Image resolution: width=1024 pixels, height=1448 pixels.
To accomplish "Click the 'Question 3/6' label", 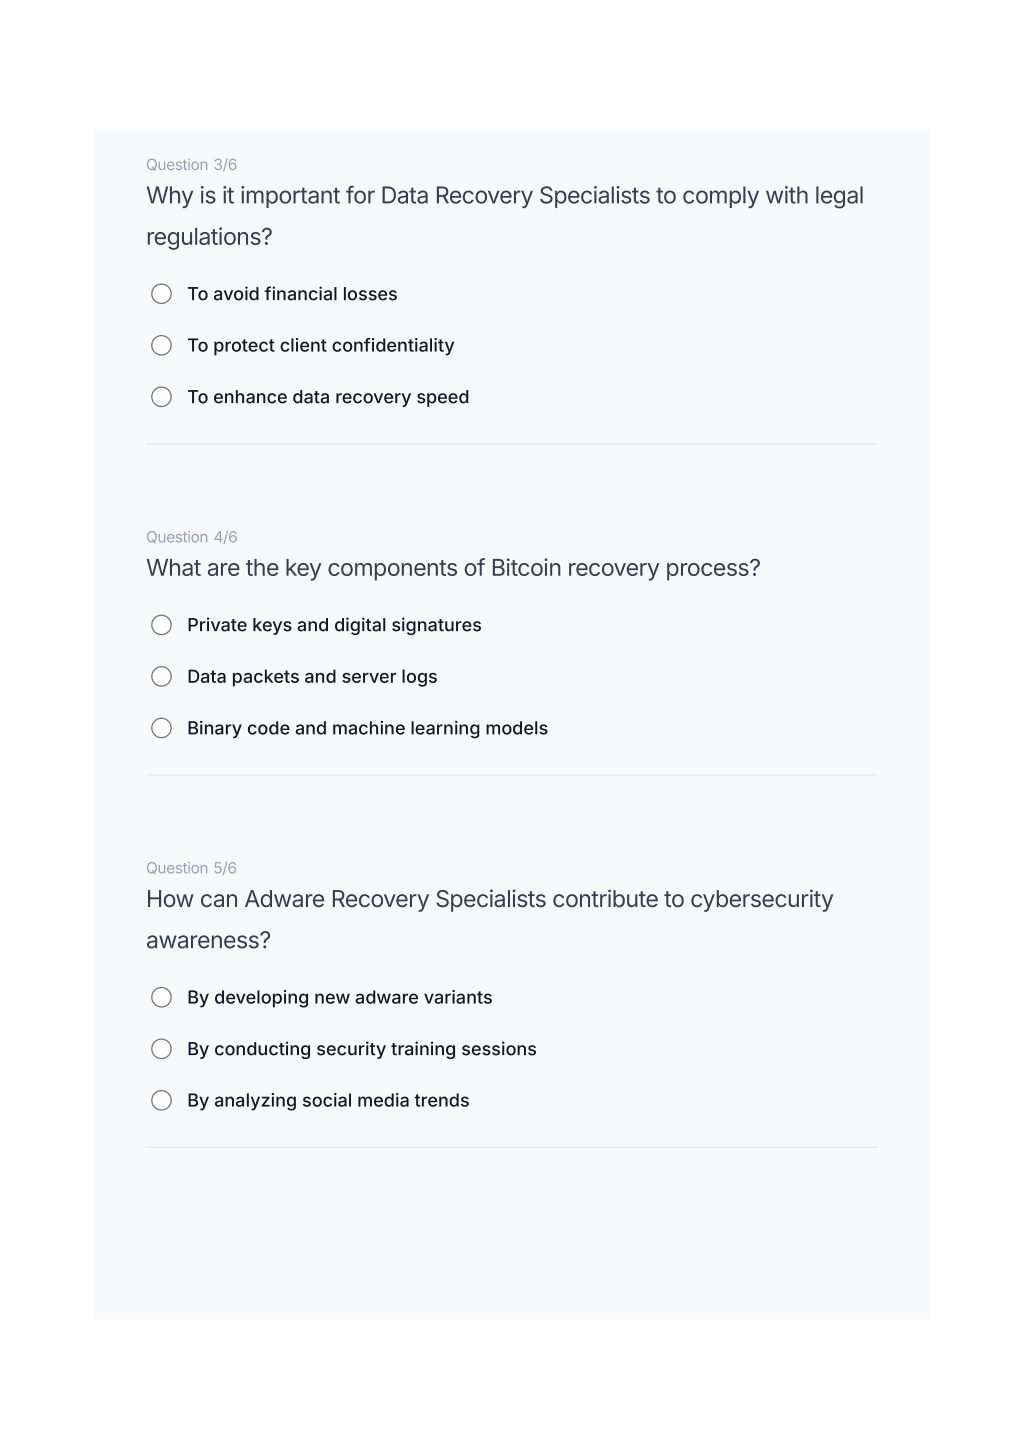I will 191,165.
